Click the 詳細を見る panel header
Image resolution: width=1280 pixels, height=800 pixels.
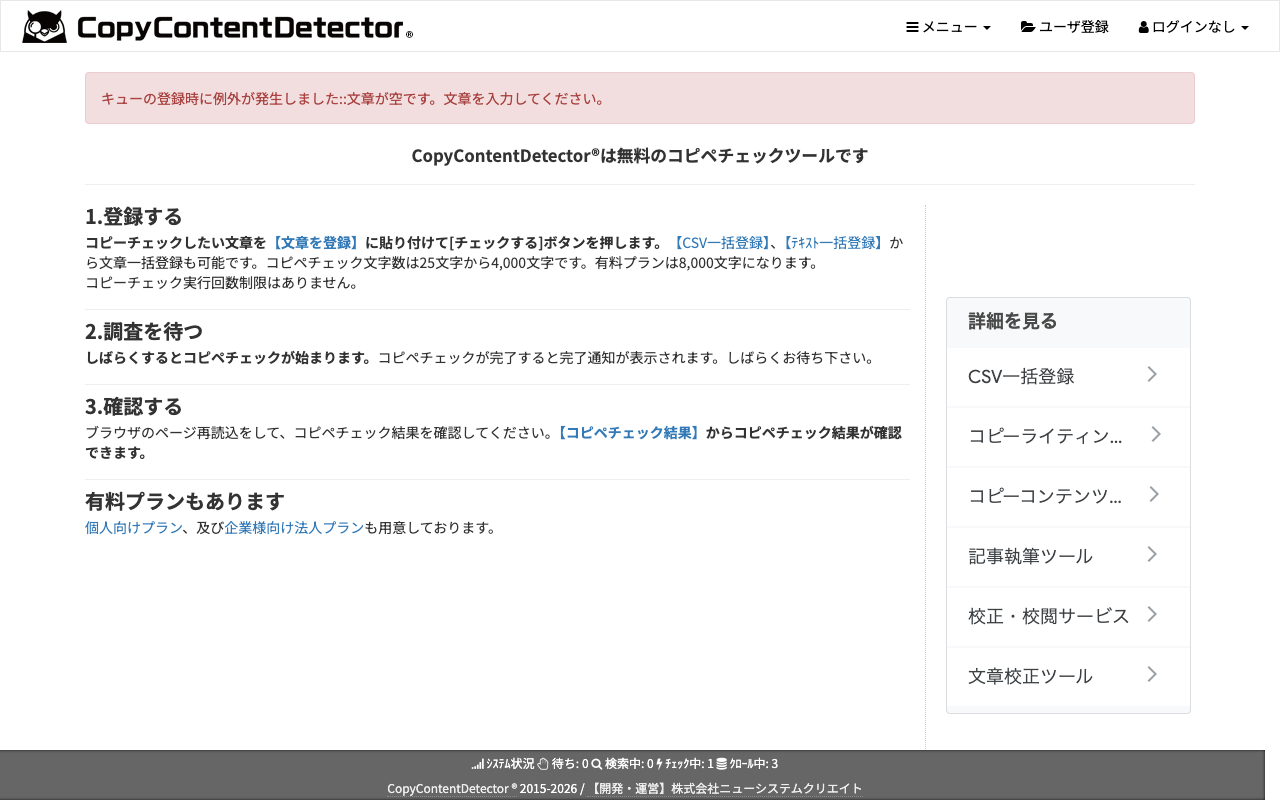(x=1013, y=321)
